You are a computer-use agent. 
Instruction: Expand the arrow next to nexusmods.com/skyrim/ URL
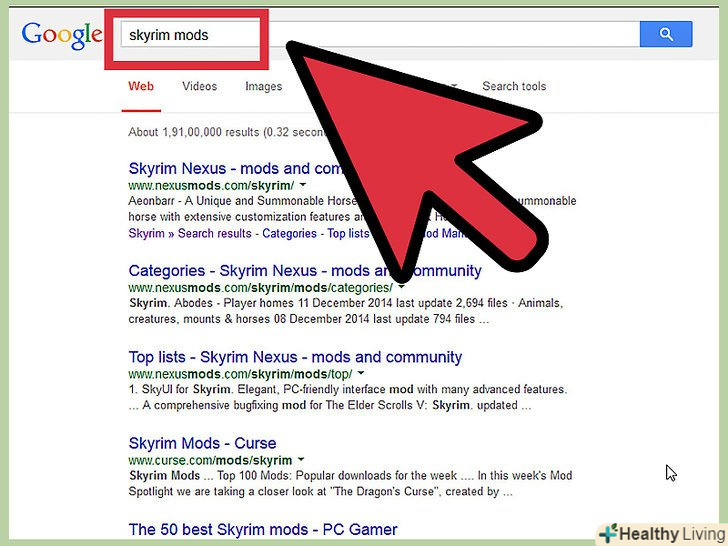[x=303, y=186]
